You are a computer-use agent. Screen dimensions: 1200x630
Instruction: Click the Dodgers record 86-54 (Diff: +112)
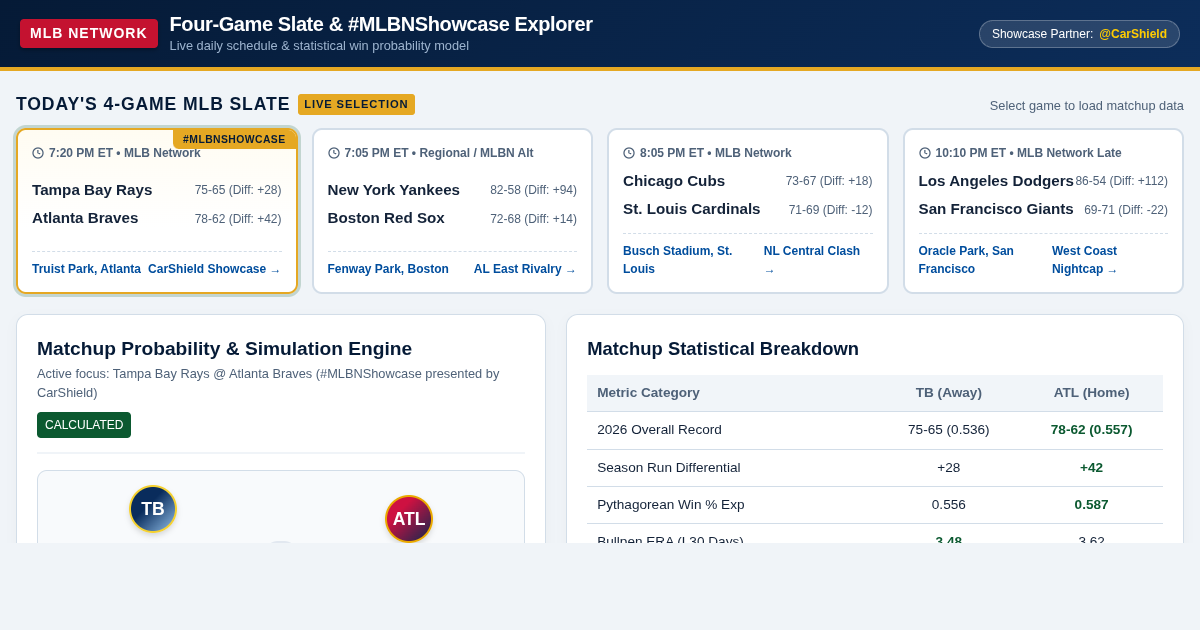1122,181
